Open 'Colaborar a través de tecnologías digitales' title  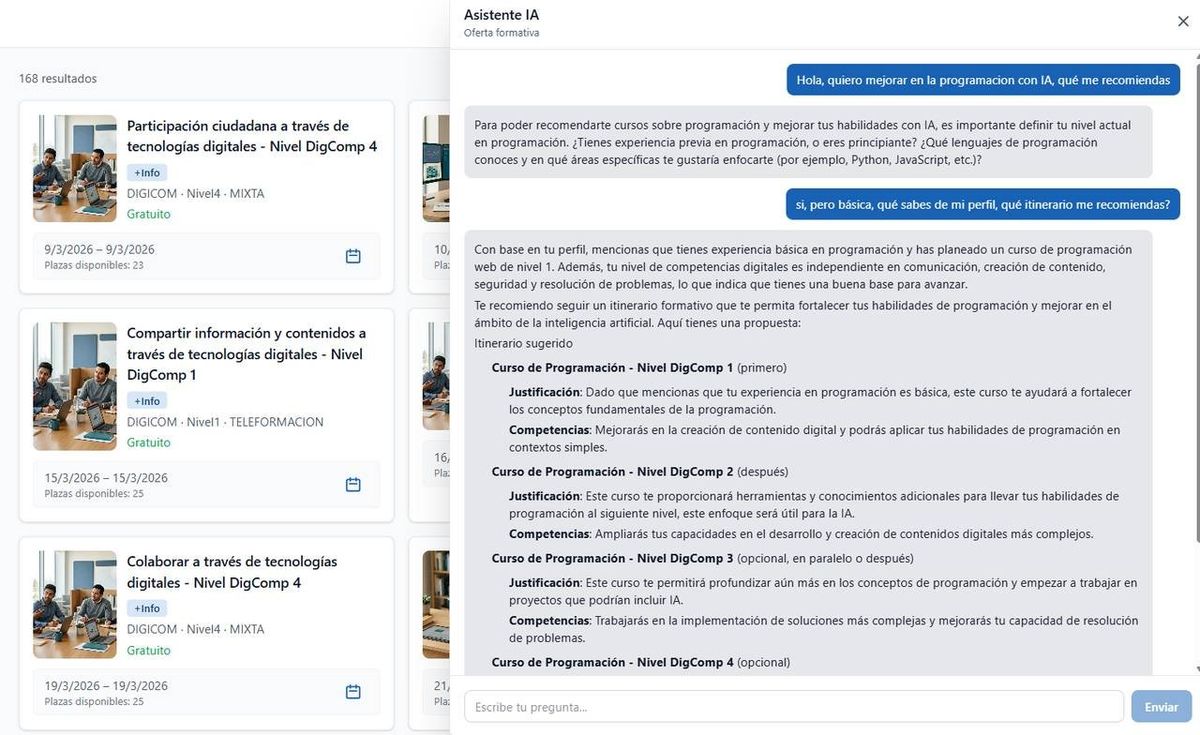[232, 572]
